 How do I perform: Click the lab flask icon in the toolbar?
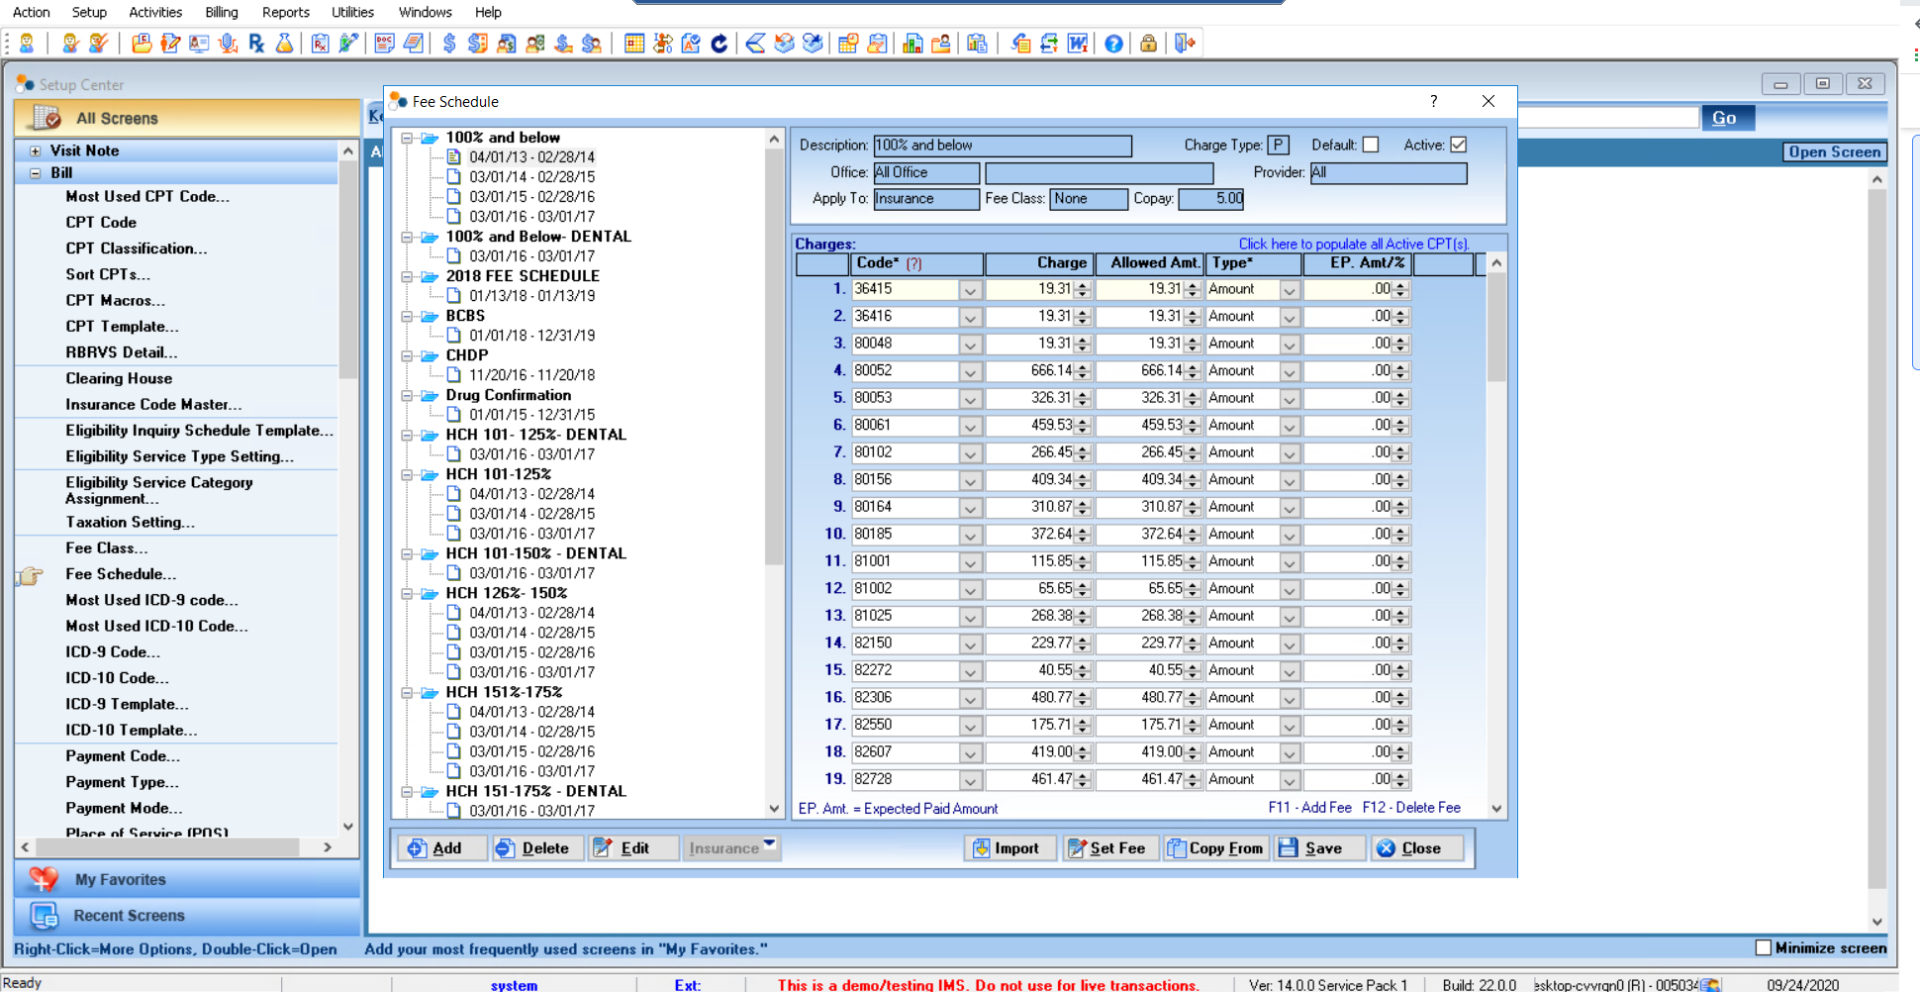pos(284,43)
